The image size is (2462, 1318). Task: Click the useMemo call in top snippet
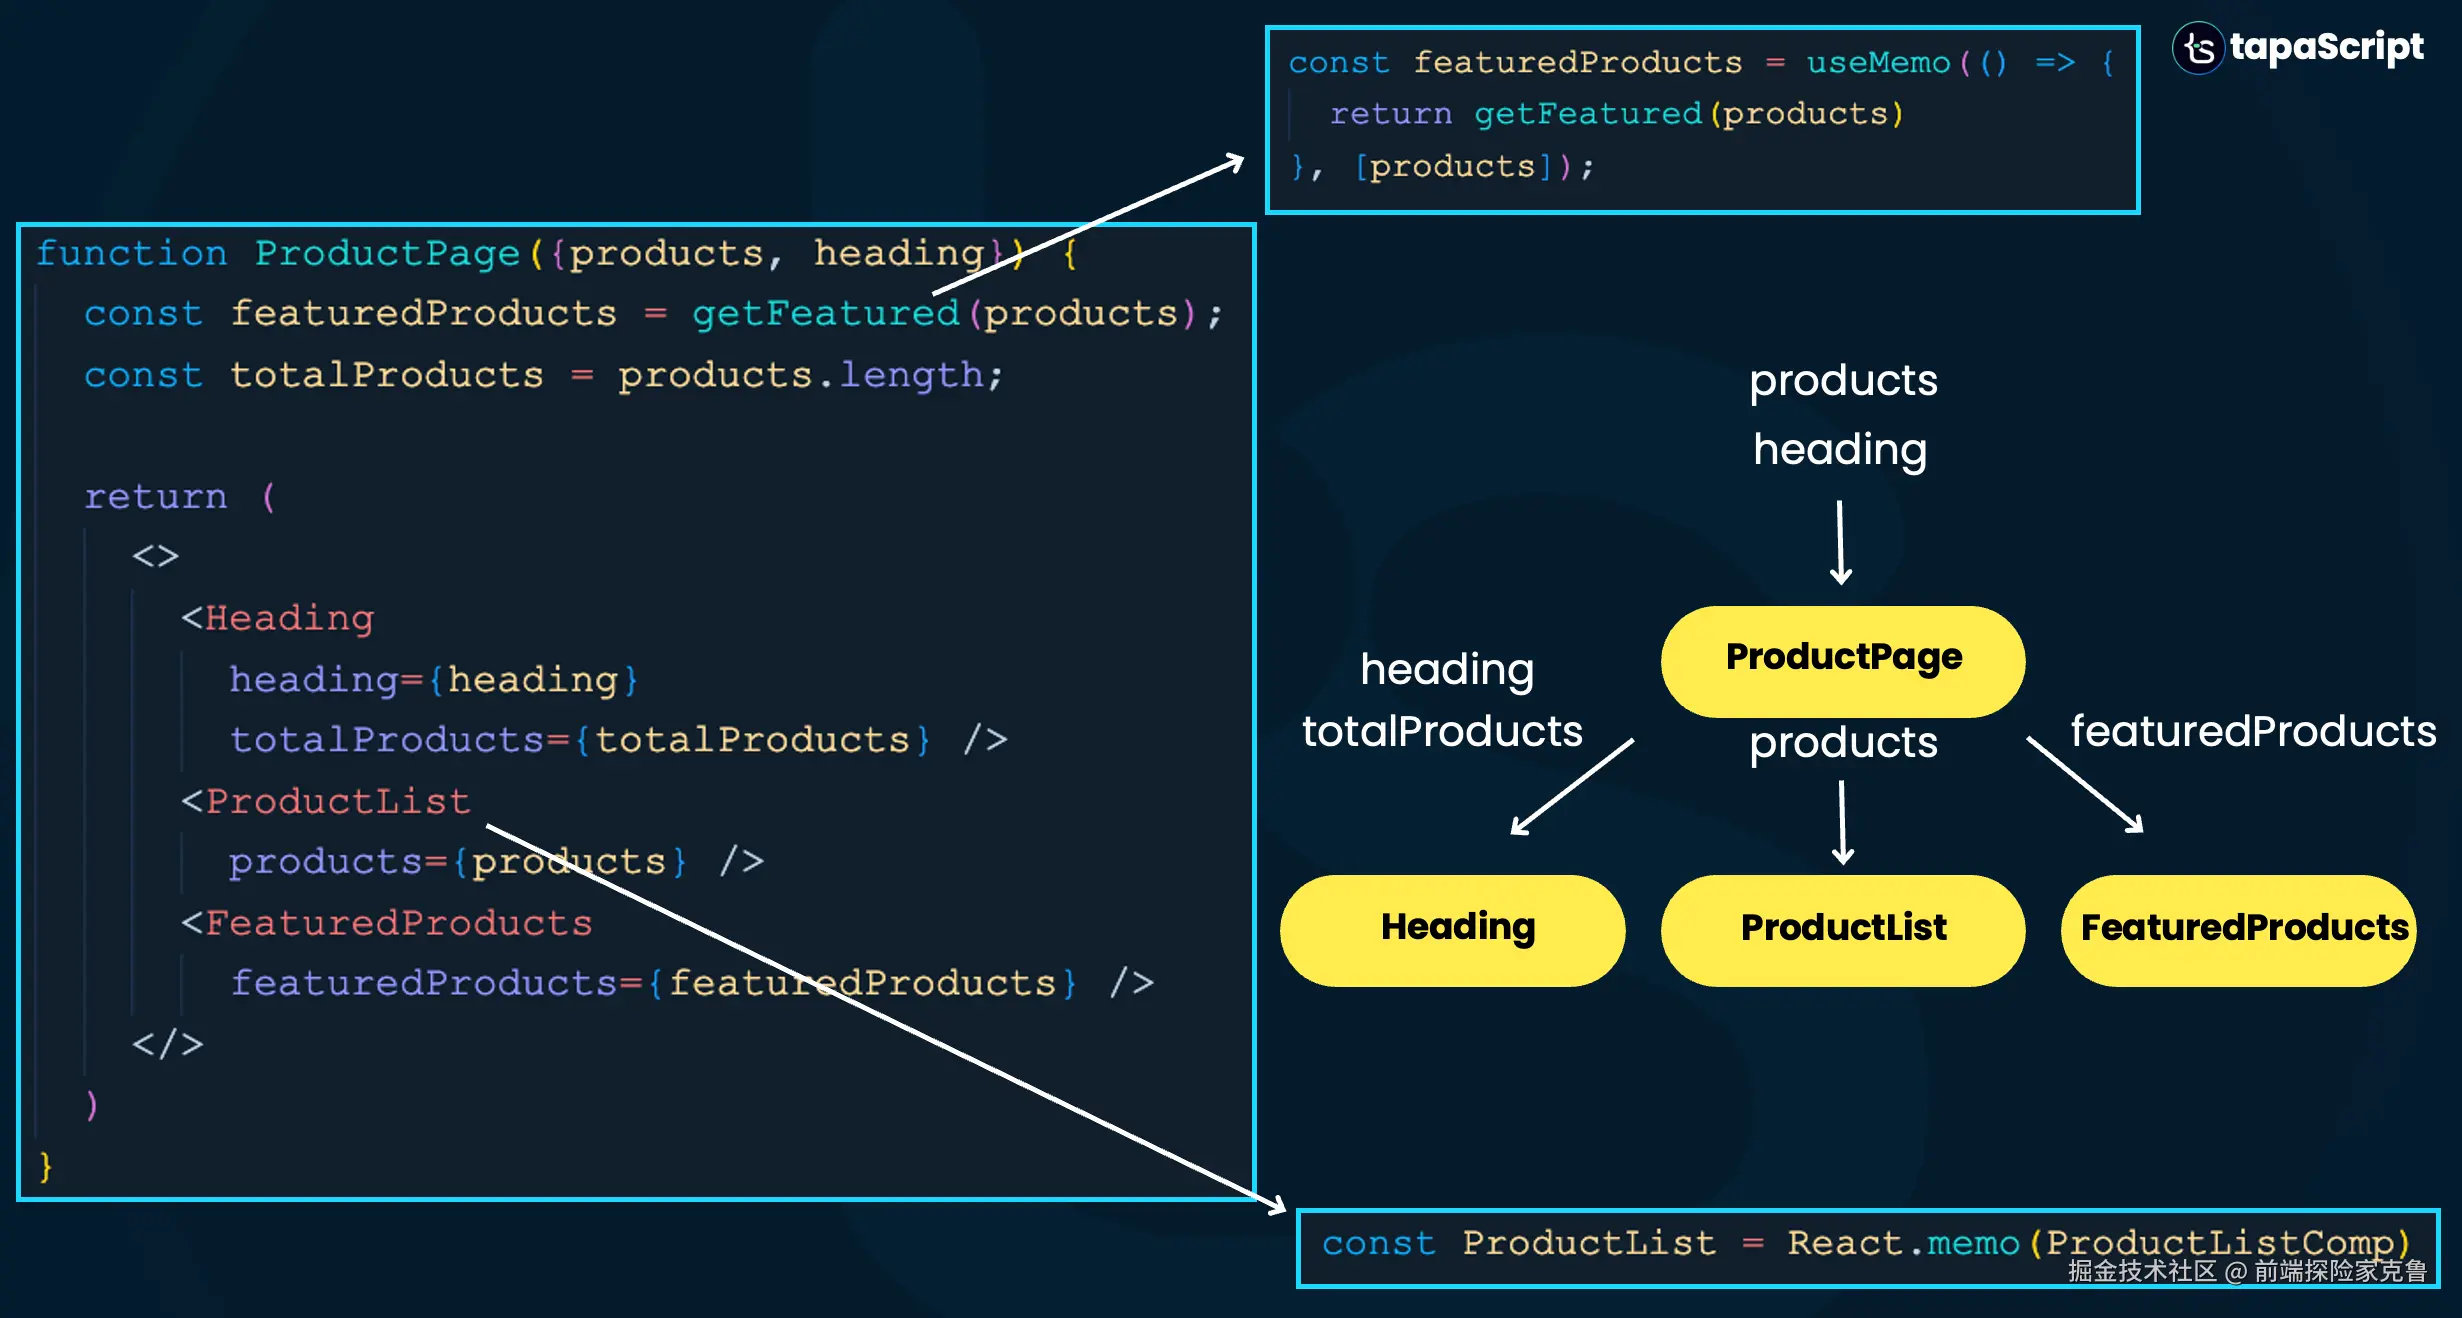(1878, 63)
